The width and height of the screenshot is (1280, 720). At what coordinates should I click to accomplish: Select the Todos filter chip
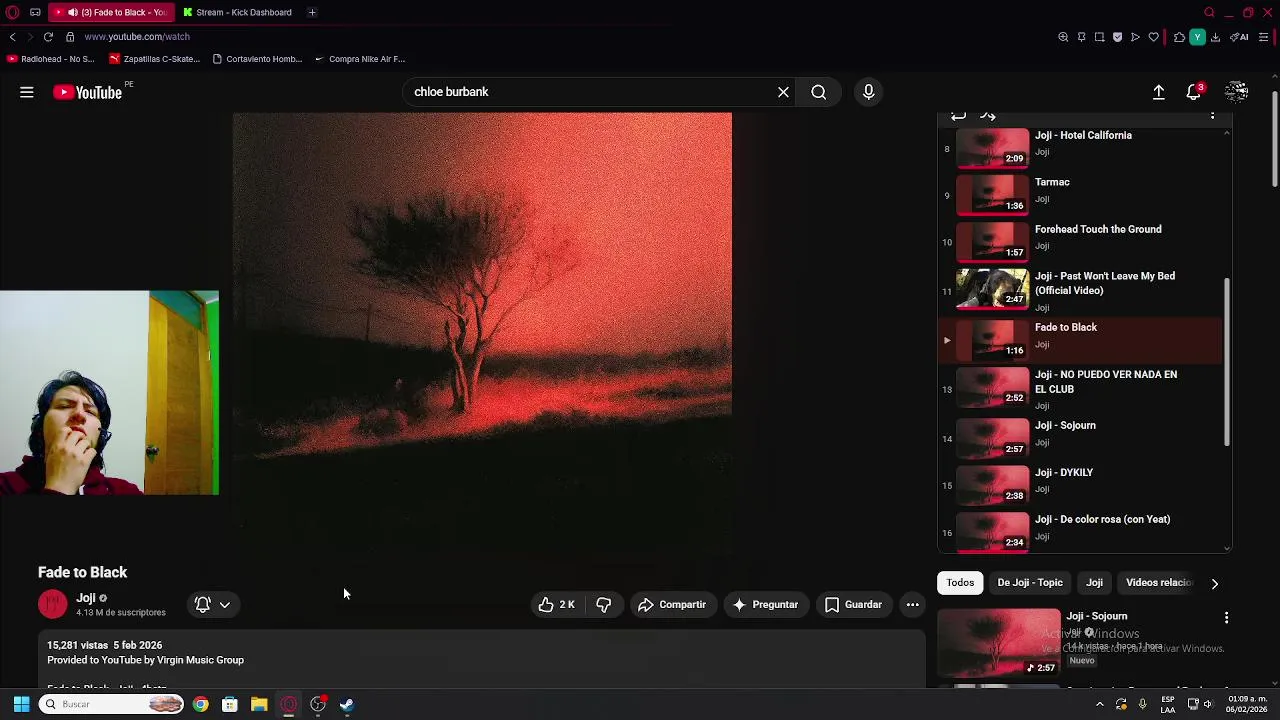tap(960, 583)
